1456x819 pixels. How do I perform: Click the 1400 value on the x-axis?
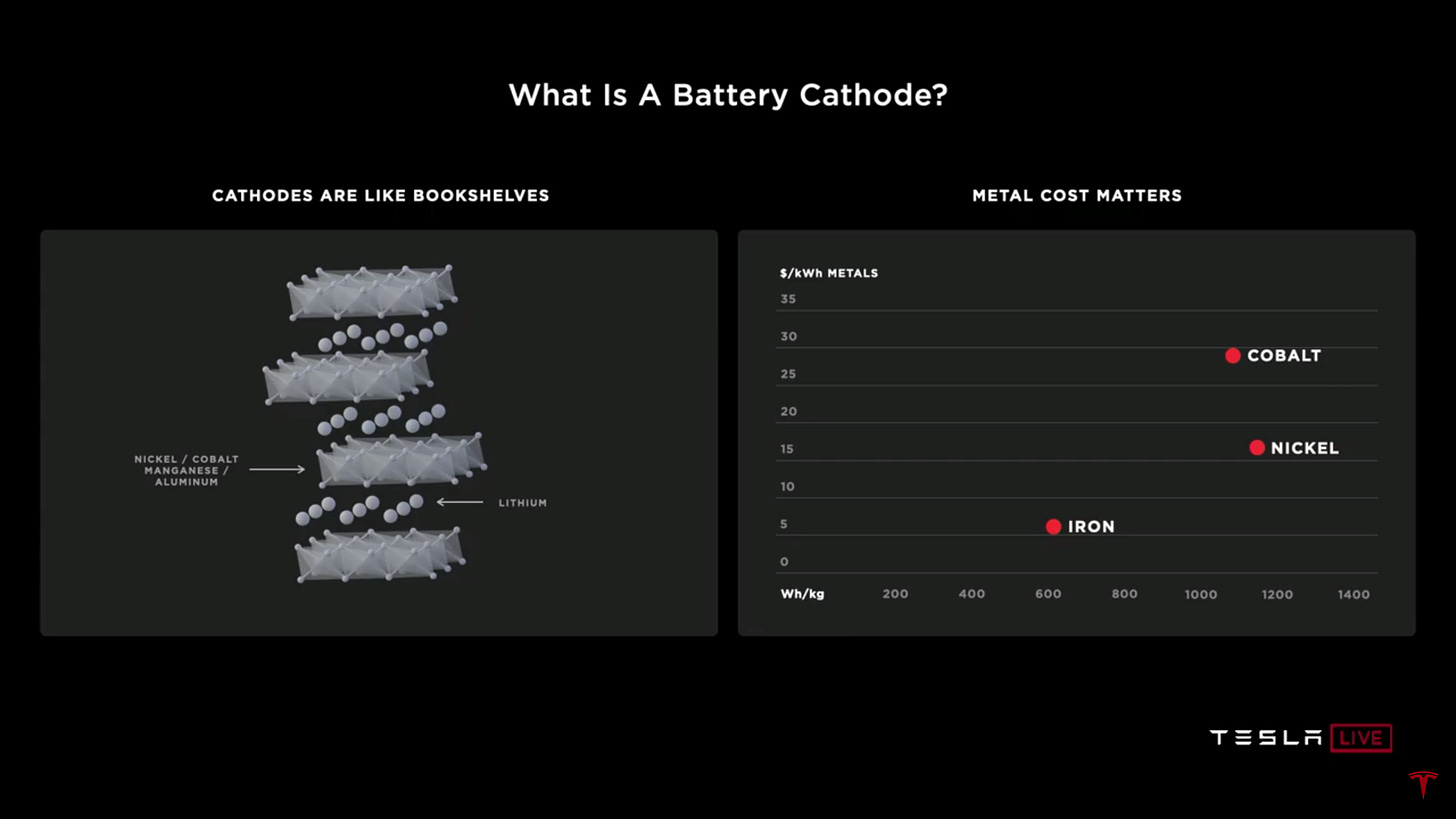1353,594
